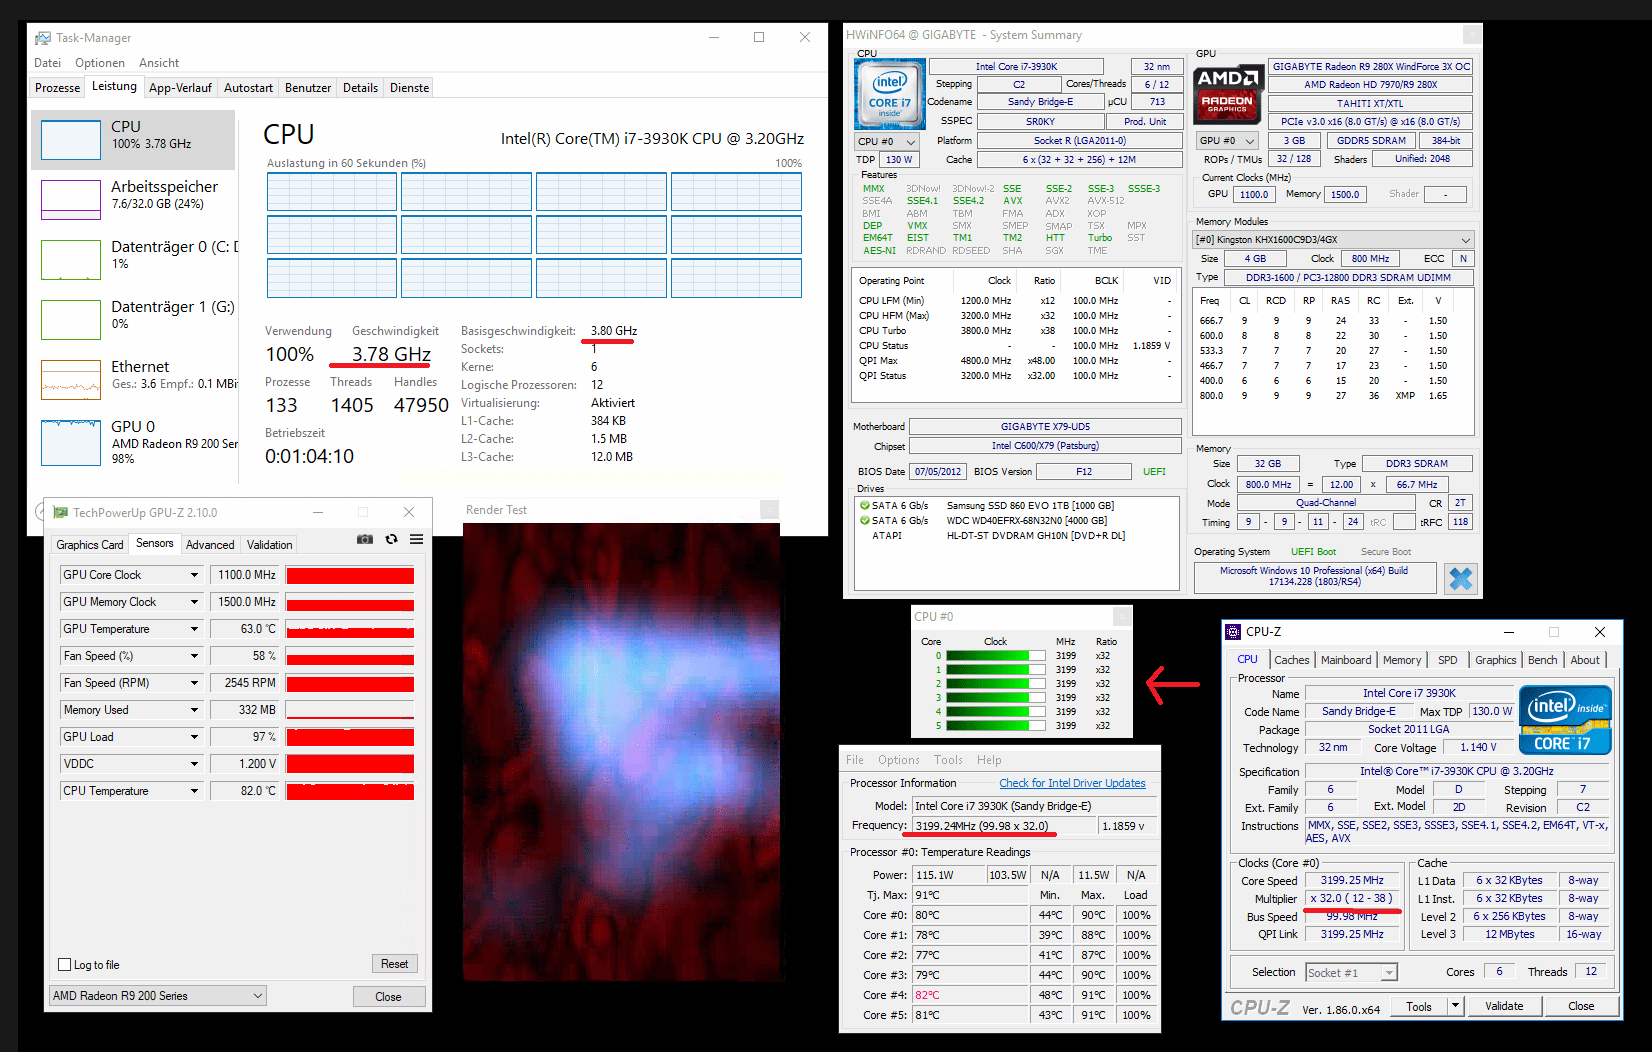Click the Intel inside Core i7 logo in CPU-Z

tap(1565, 719)
